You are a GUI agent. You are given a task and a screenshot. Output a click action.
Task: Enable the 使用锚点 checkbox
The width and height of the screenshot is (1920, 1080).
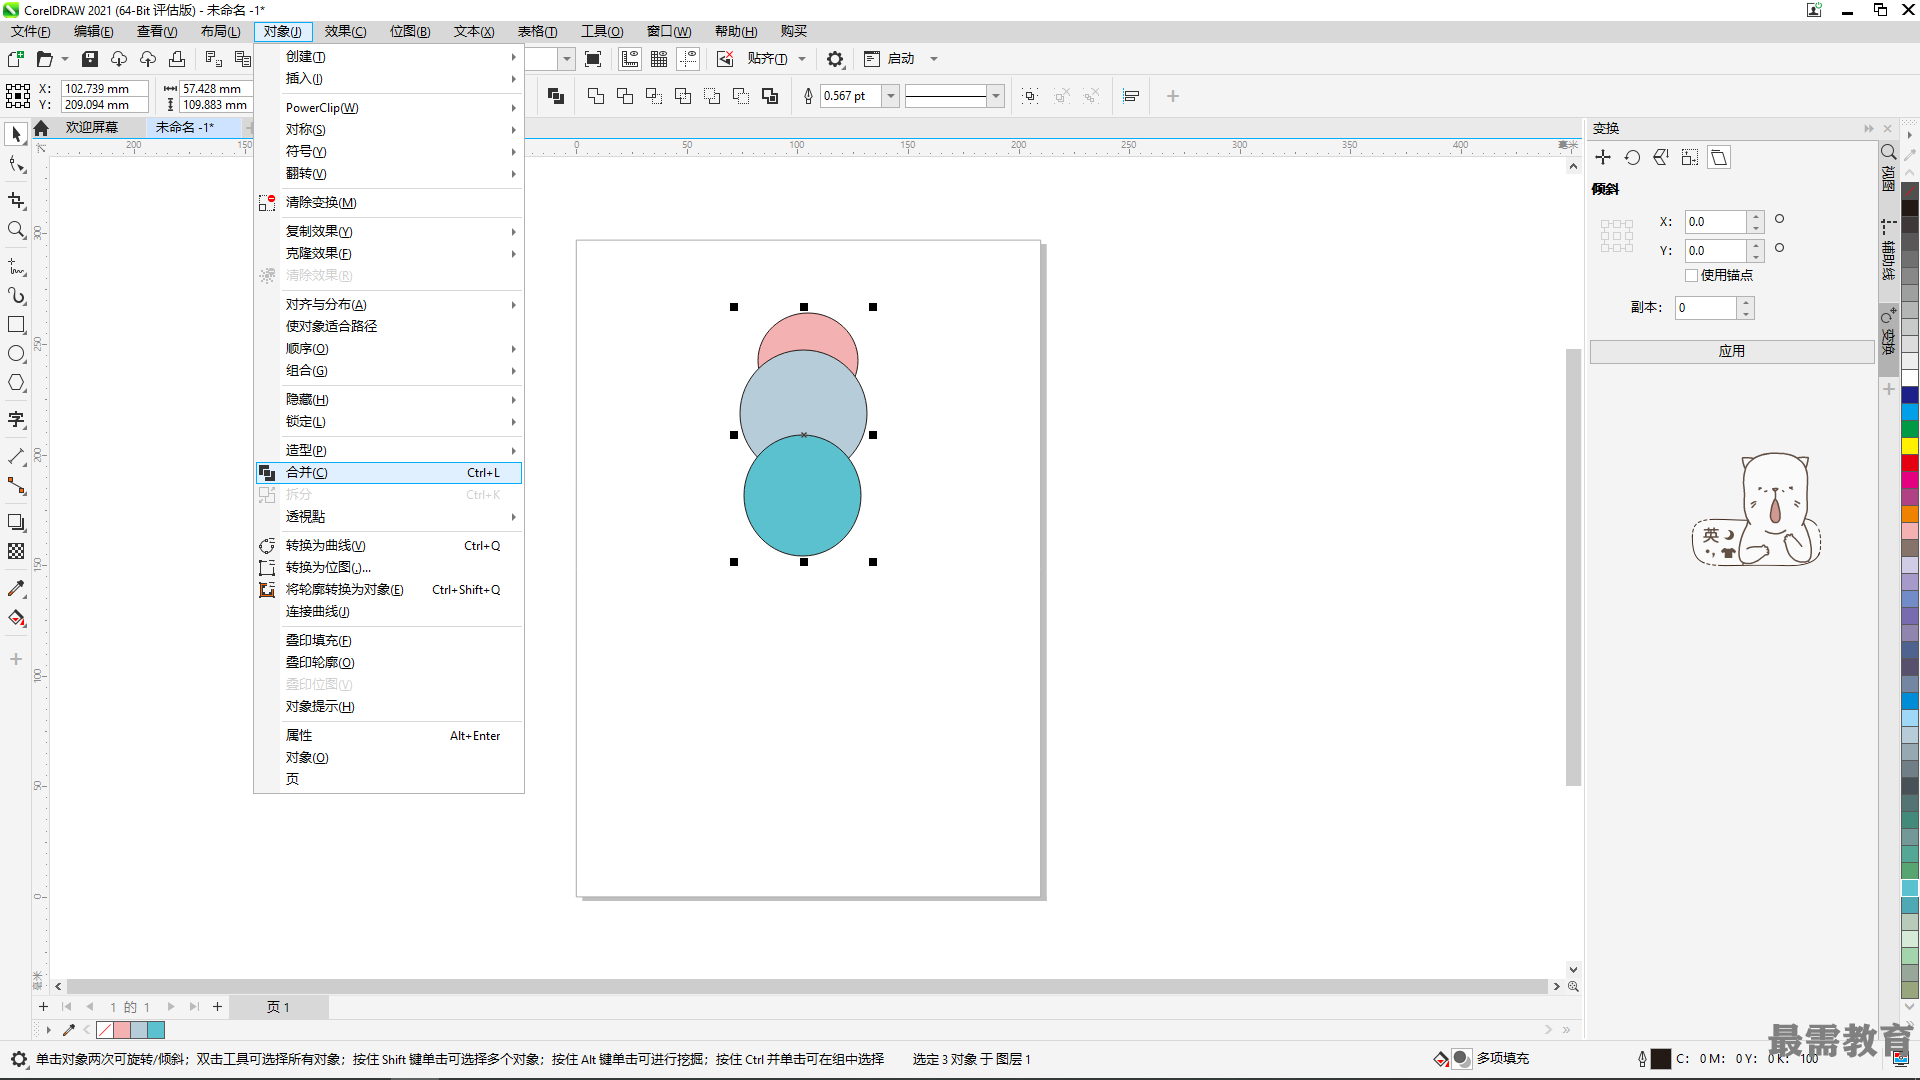pos(1692,275)
